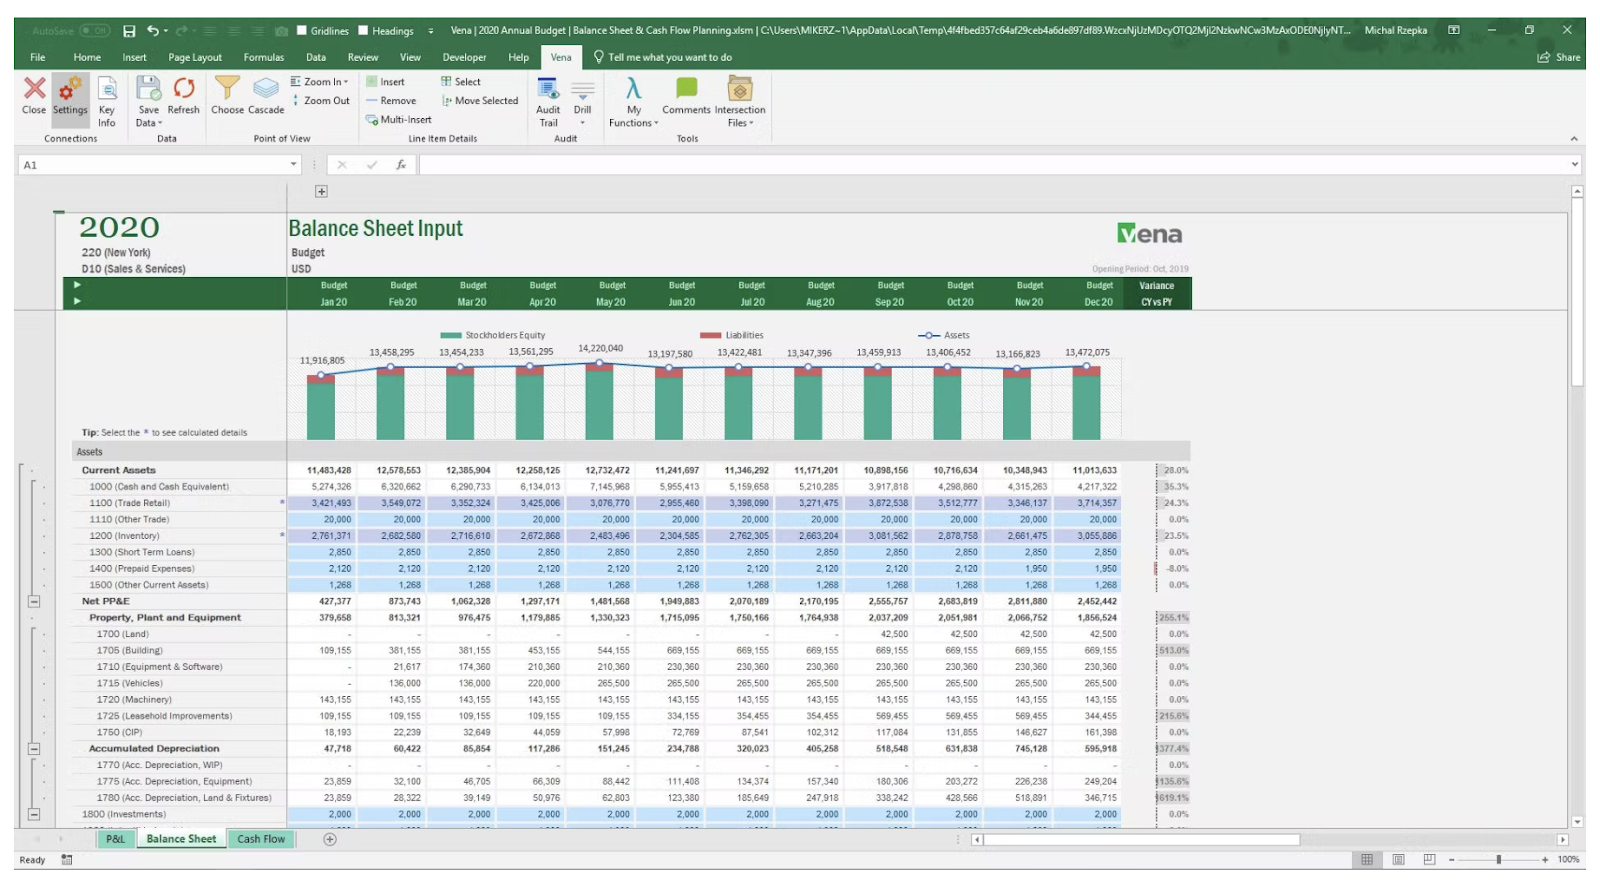Toggle the Headings checkbox
Screen dimensions: 1600x887
coord(364,30)
